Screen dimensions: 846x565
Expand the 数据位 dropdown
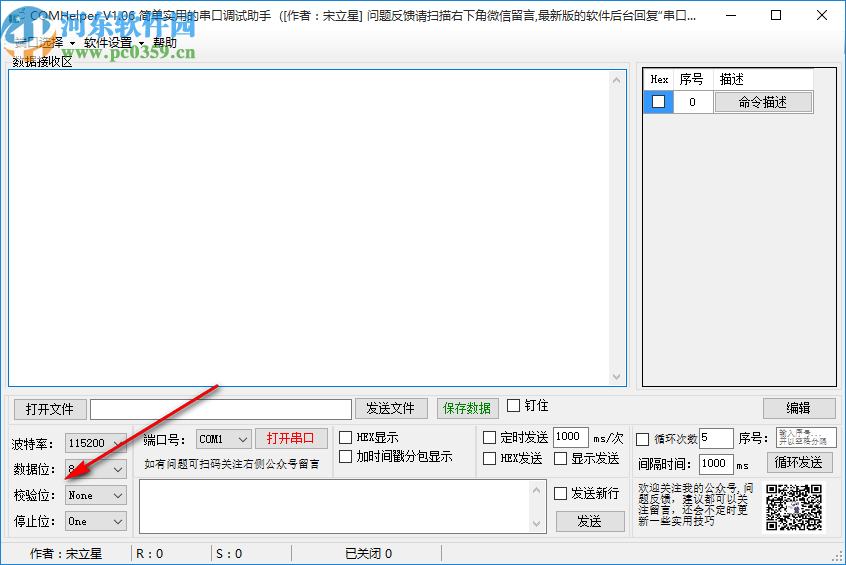click(x=95, y=469)
